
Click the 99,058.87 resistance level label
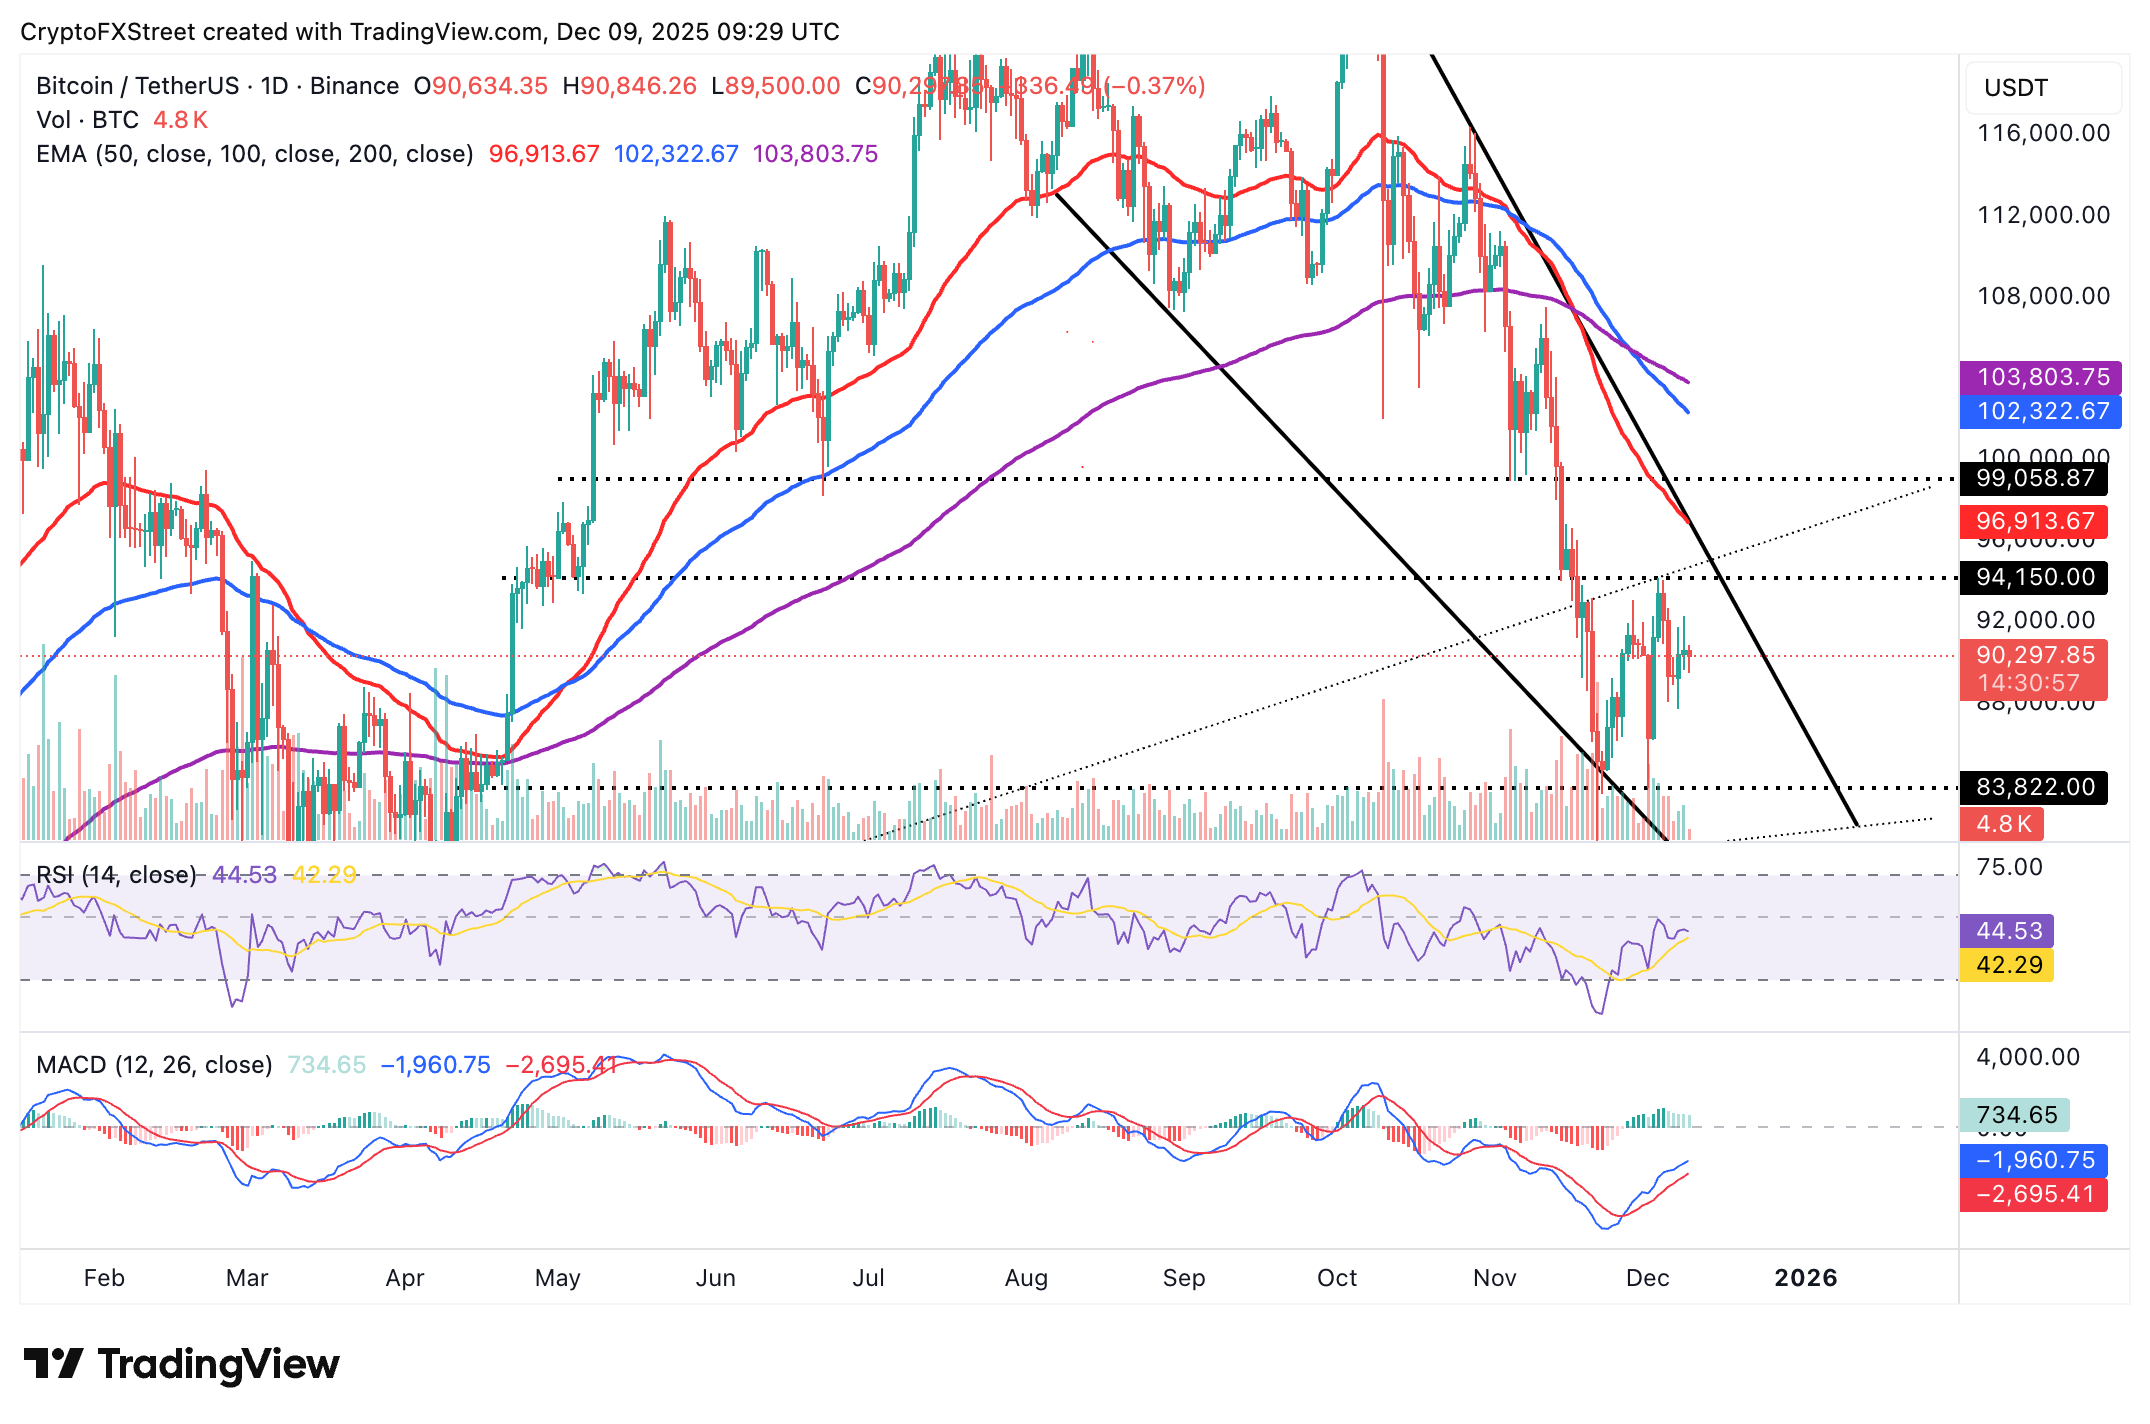[2032, 478]
